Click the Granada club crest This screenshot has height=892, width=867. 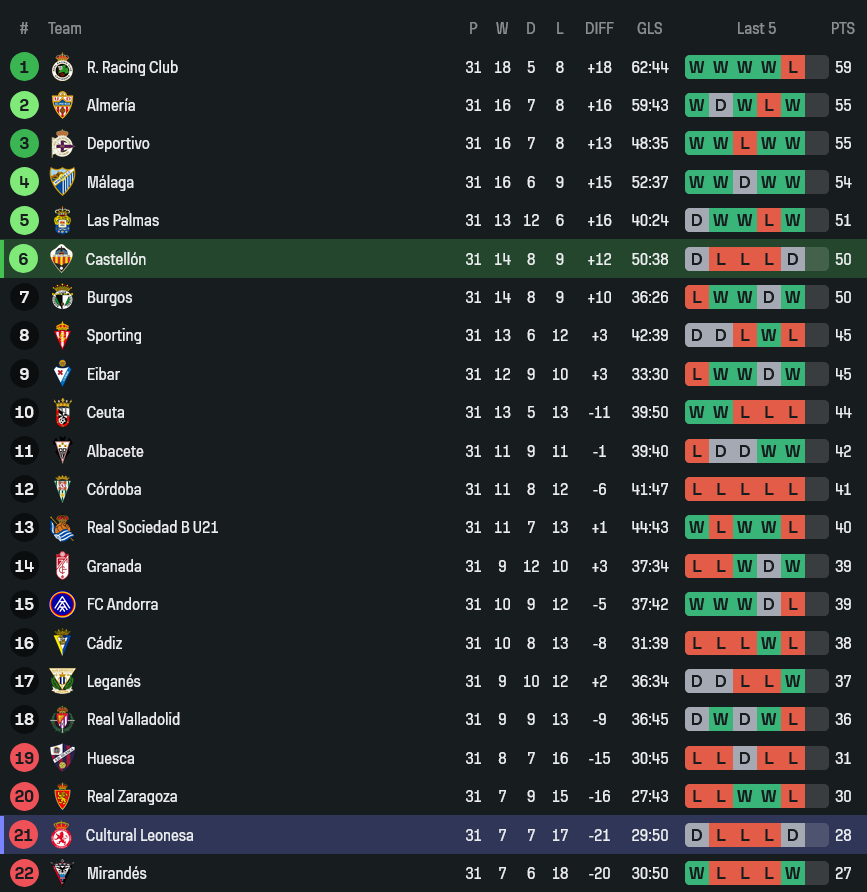[x=62, y=566]
